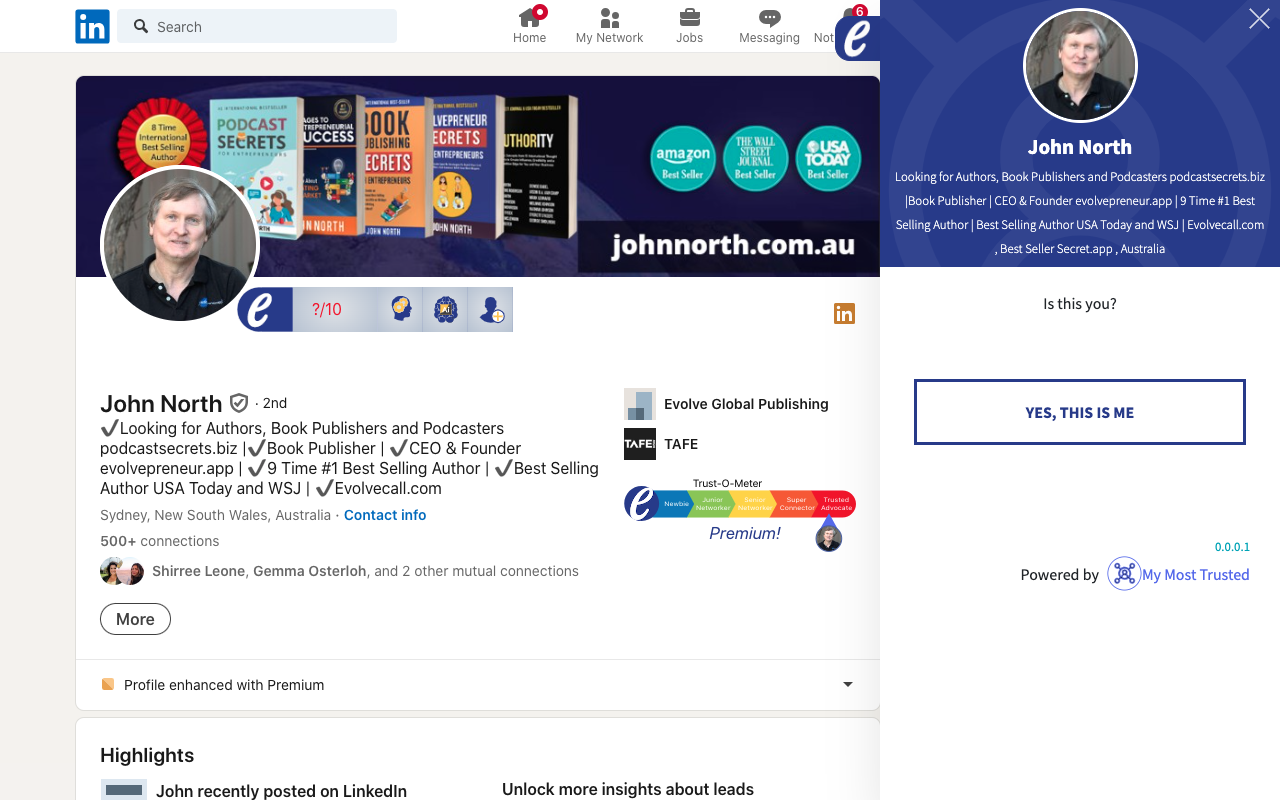Screen dimensions: 1280x800
Task: Open the Messaging tab
Action: (x=769, y=26)
